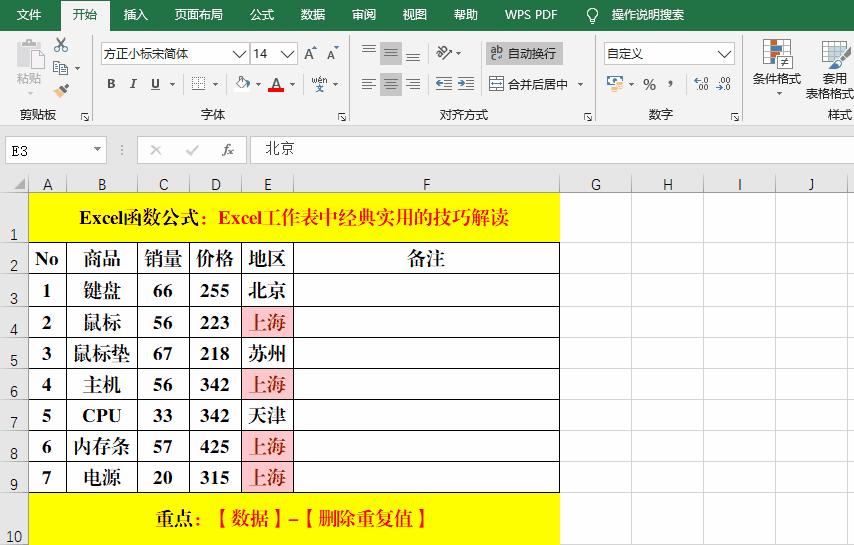The width and height of the screenshot is (854, 545).
Task: Toggle middle vertical alignment
Action: click(391, 53)
